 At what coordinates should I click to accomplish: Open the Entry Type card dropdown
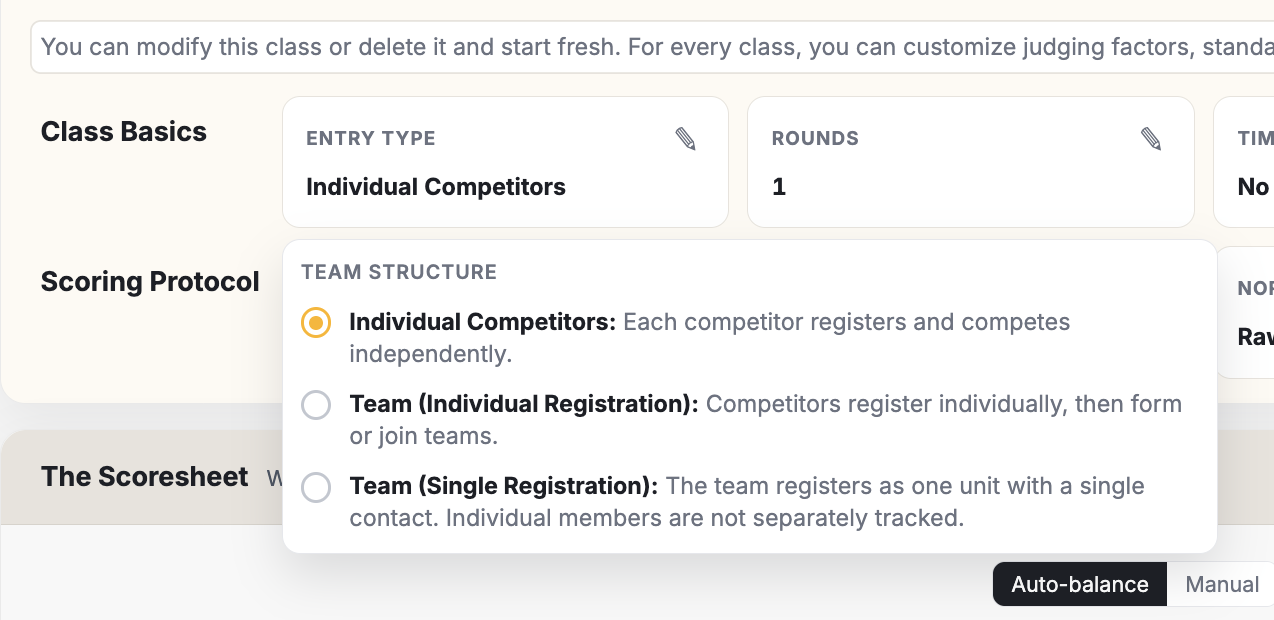point(505,162)
